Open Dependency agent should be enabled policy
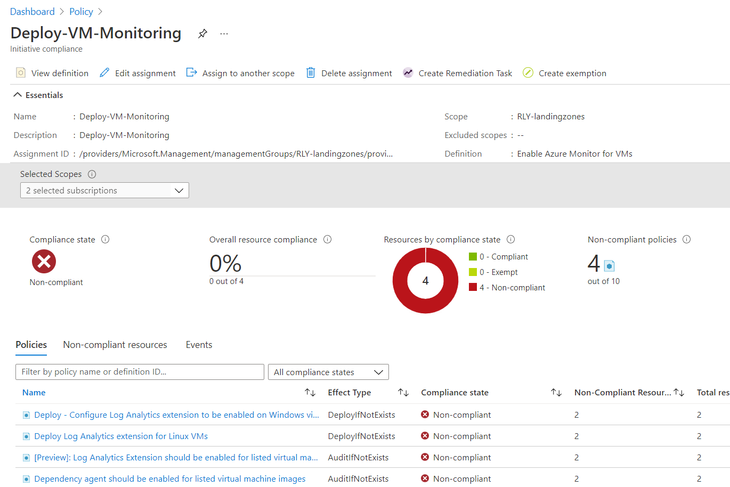Image resolution: width=730 pixels, height=487 pixels. [x=170, y=479]
